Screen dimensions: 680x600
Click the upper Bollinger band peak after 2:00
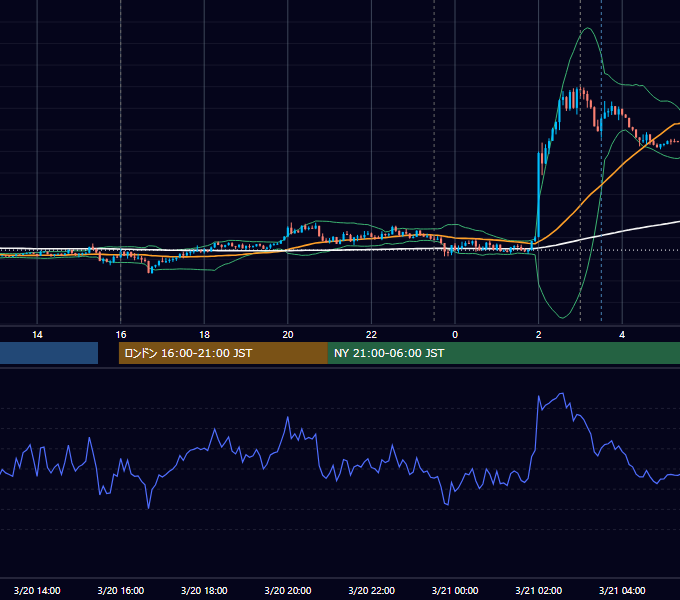click(588, 28)
